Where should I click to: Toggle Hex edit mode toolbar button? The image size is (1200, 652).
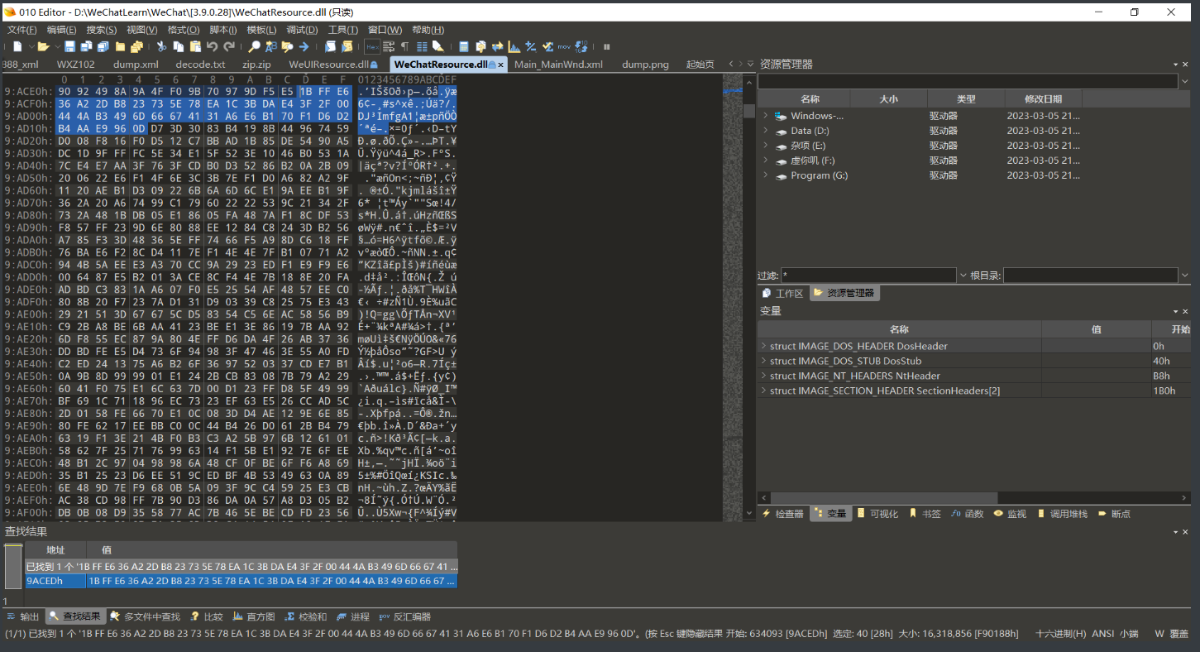372,46
